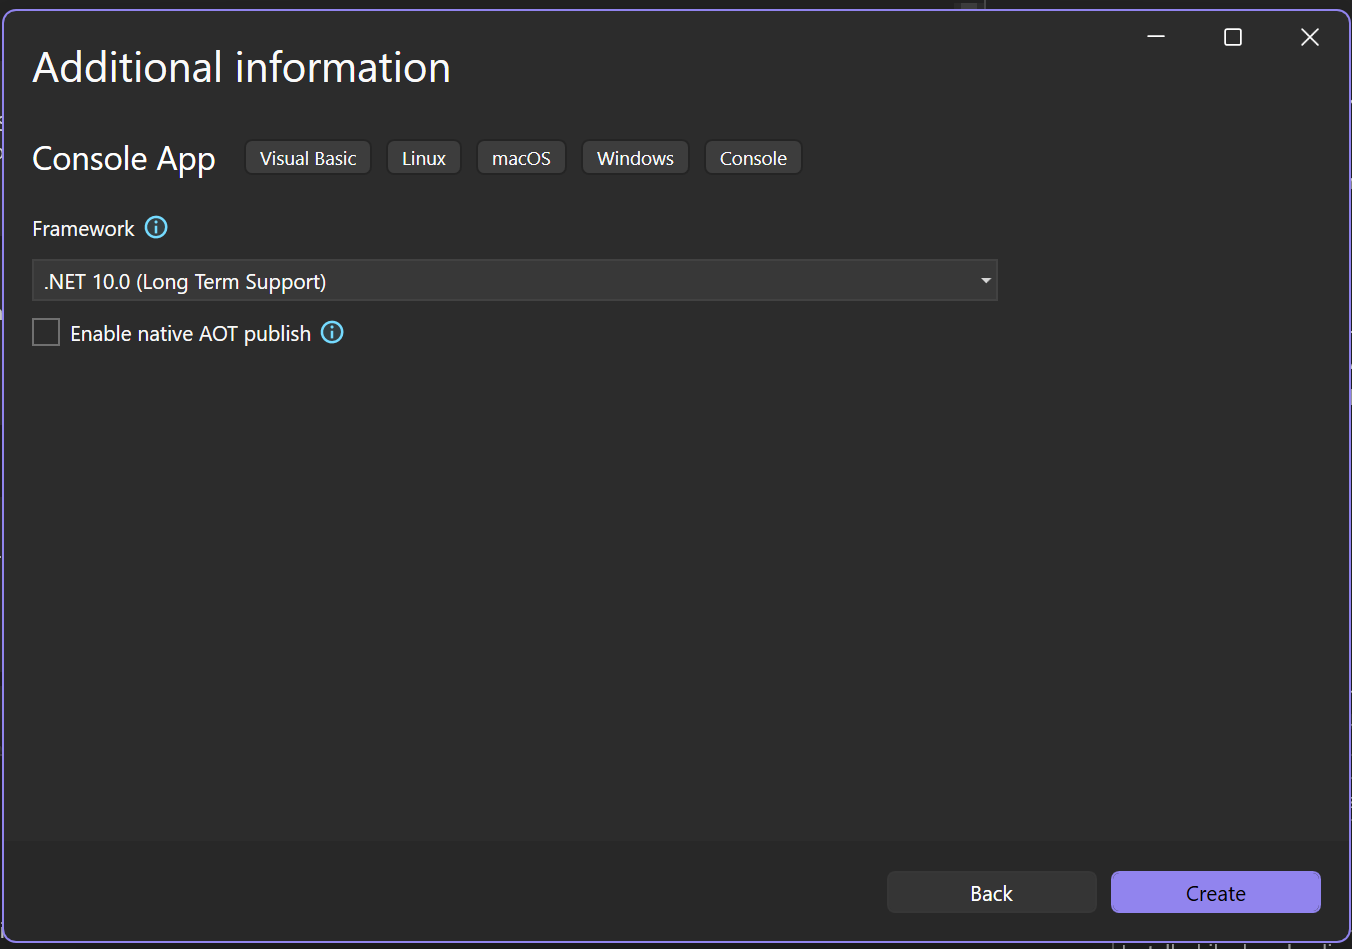The height and width of the screenshot is (949, 1352).
Task: Click Create to generate the project
Action: click(1215, 892)
